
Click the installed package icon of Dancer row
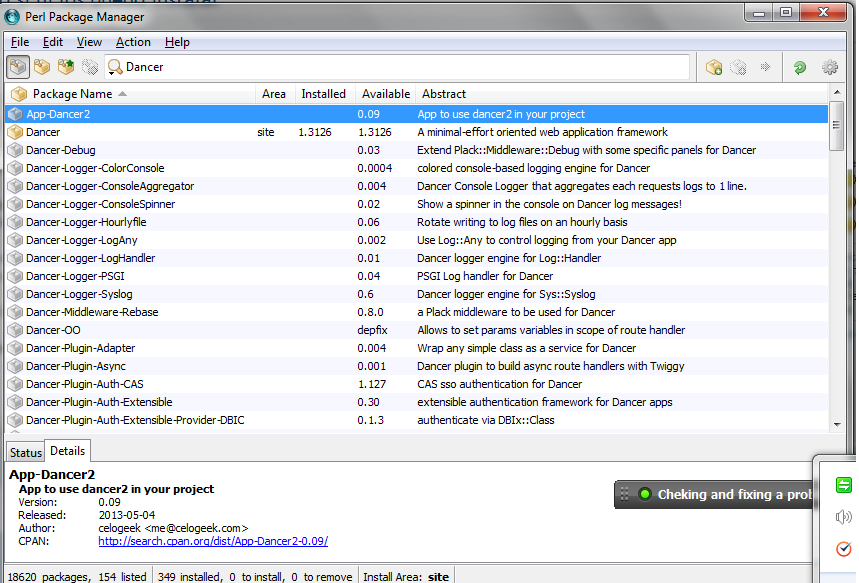click(15, 132)
